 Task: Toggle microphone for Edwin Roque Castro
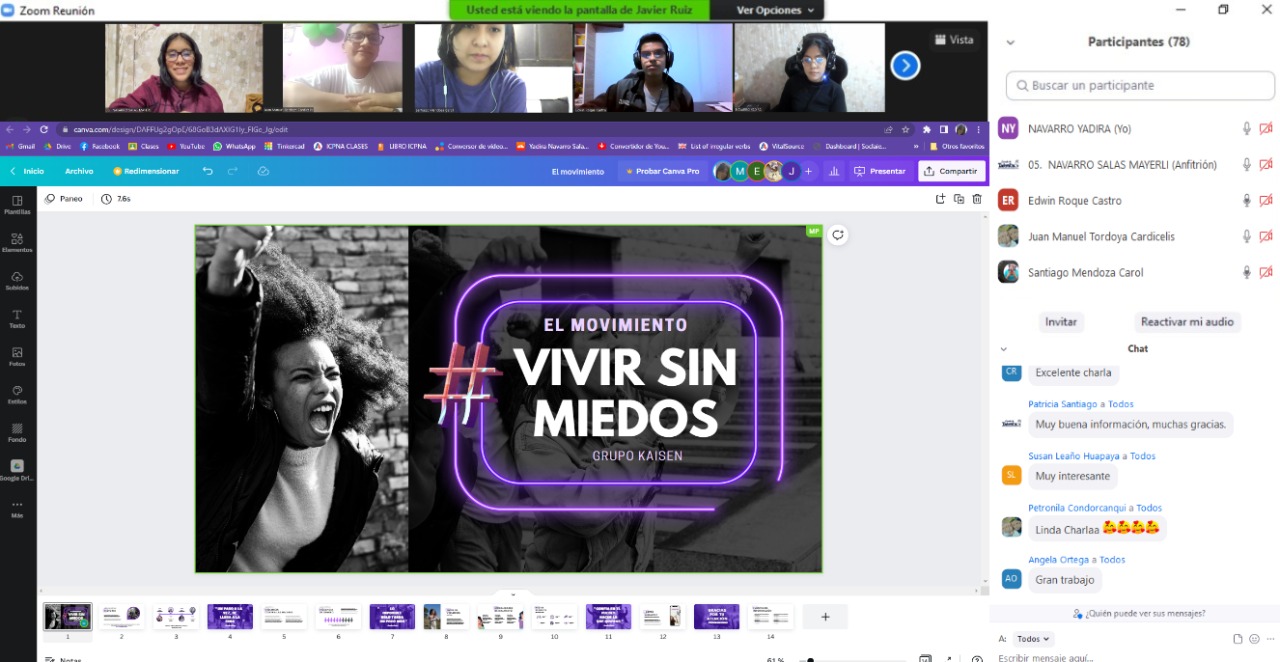pyautogui.click(x=1246, y=201)
